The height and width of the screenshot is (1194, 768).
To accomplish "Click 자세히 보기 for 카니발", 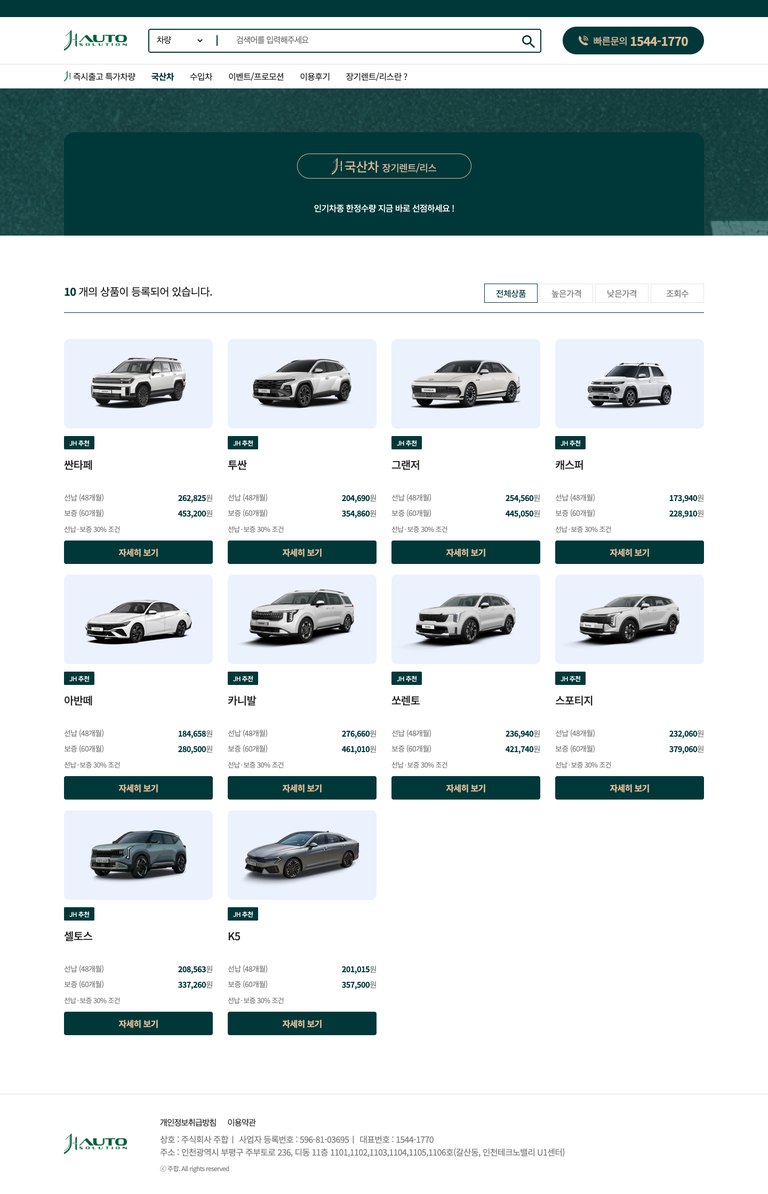I will pyautogui.click(x=301, y=787).
